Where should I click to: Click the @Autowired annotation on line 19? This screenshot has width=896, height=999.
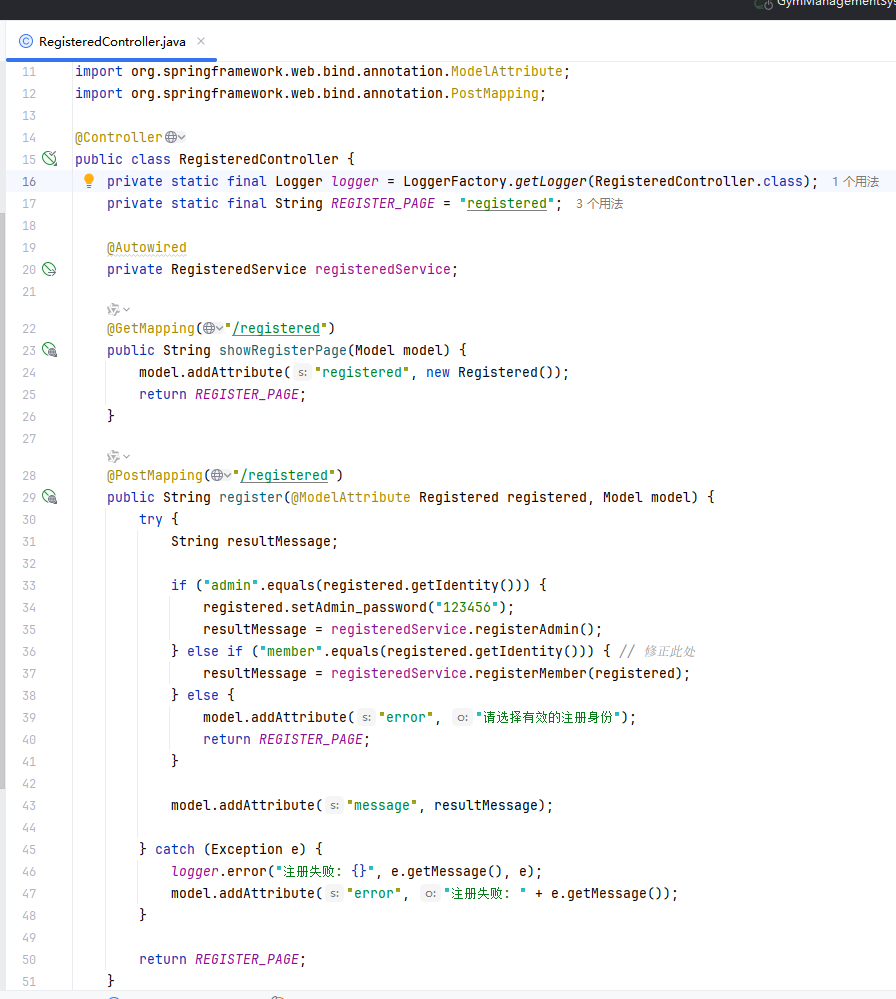(147, 247)
